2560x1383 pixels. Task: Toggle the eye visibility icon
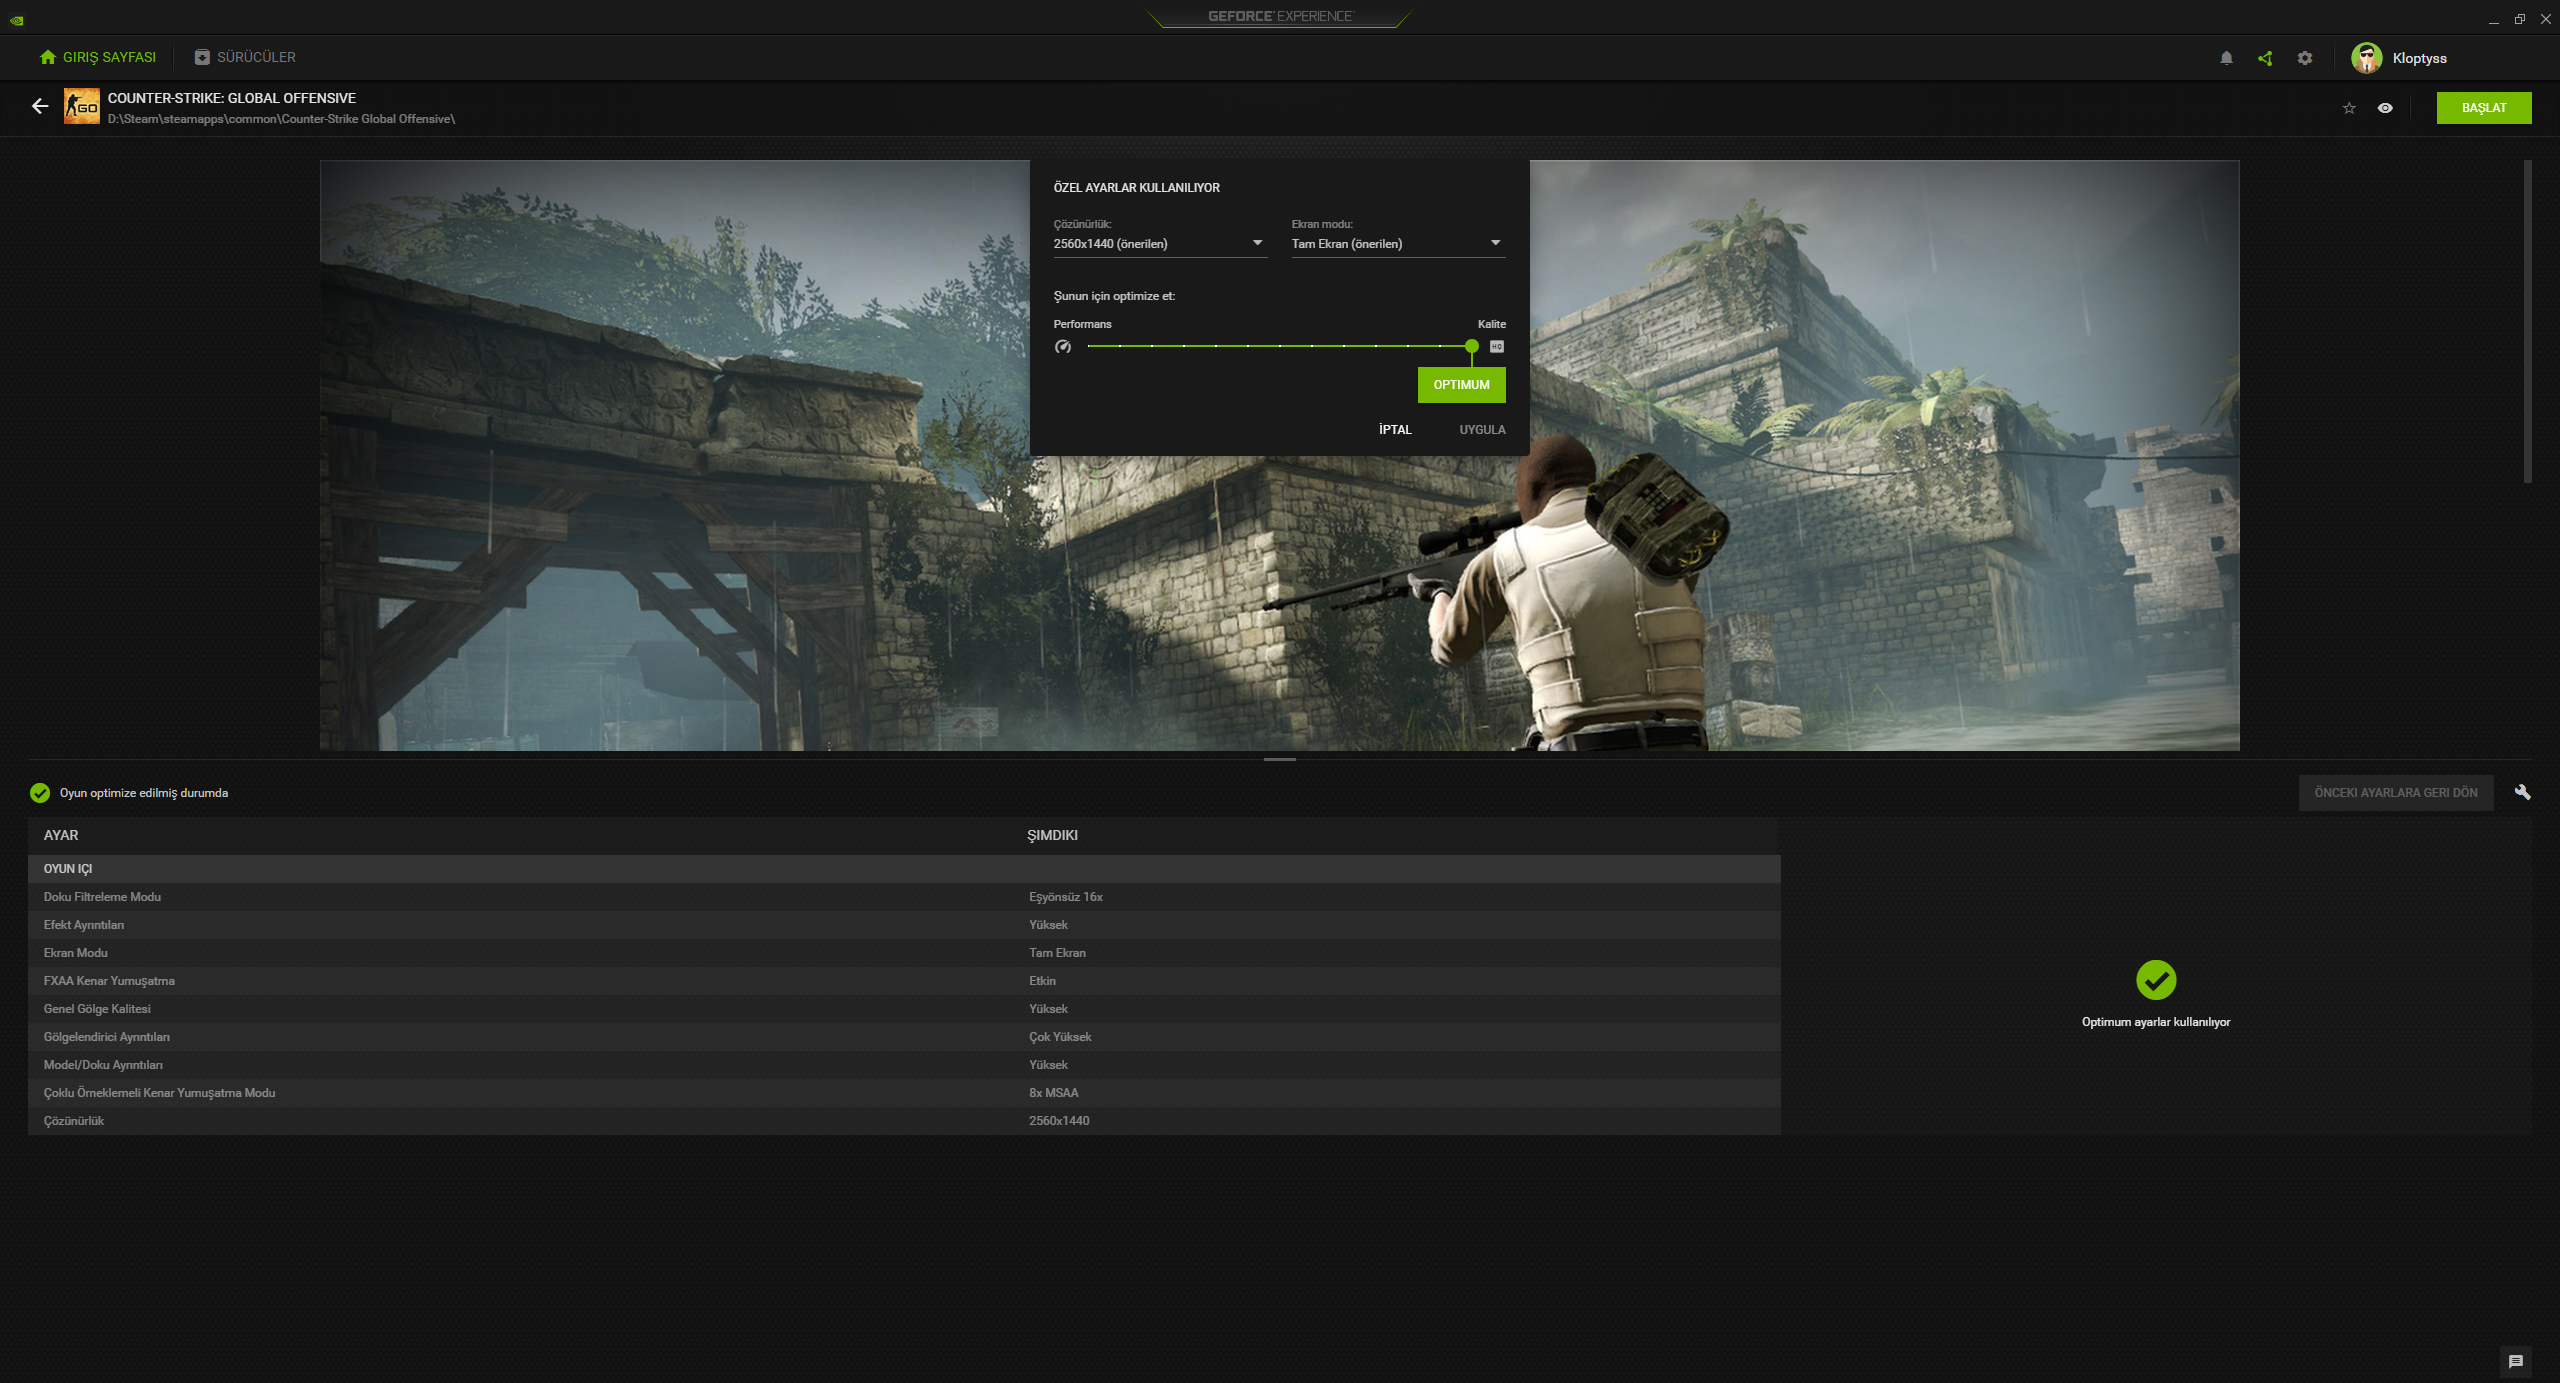click(2385, 108)
